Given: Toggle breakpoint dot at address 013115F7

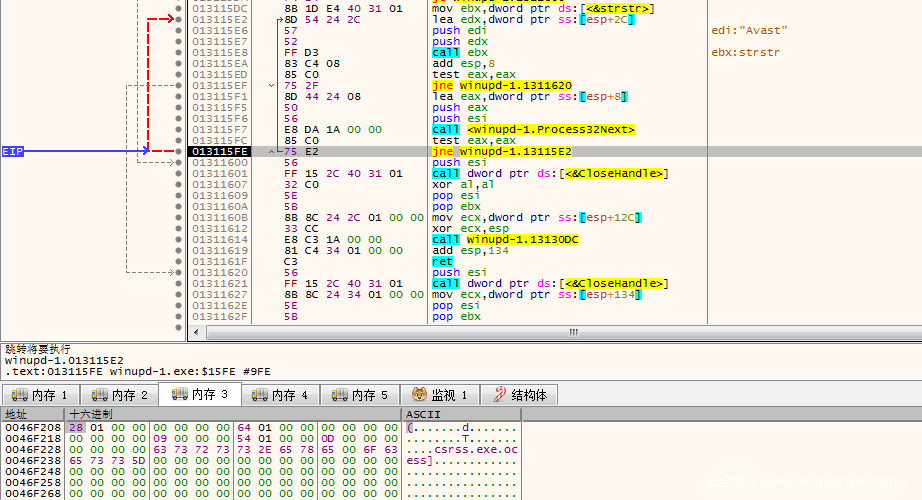Looking at the screenshot, I should (x=178, y=129).
